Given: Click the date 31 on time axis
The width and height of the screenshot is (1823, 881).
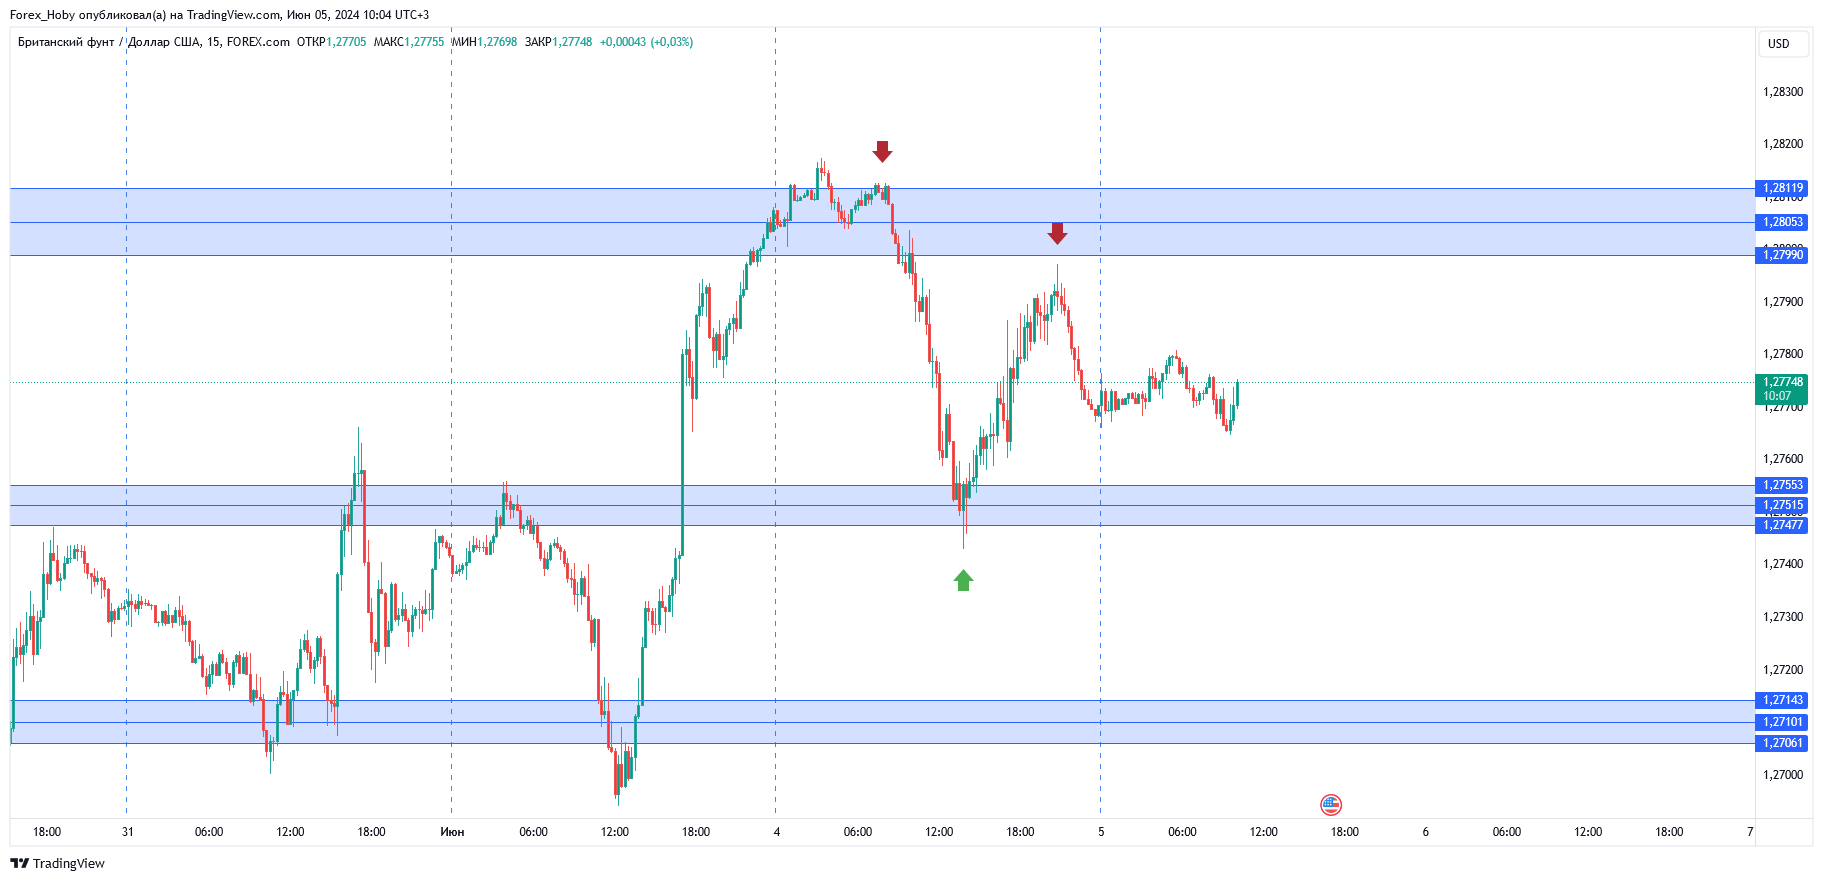Looking at the screenshot, I should click(x=128, y=832).
